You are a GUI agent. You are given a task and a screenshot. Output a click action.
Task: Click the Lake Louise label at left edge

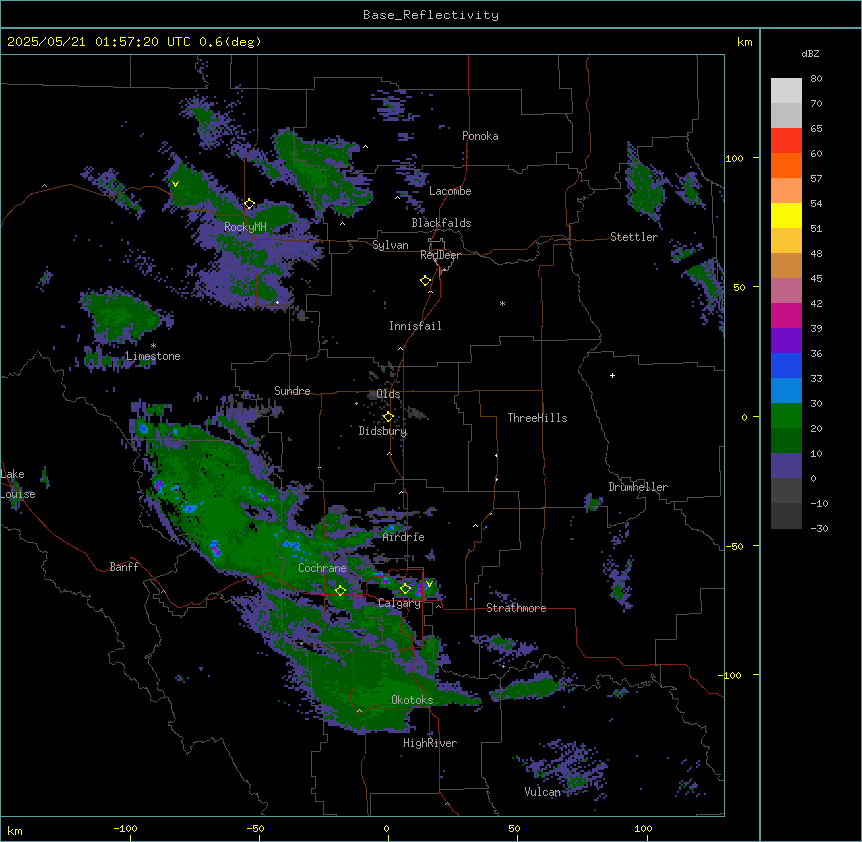click(17, 484)
